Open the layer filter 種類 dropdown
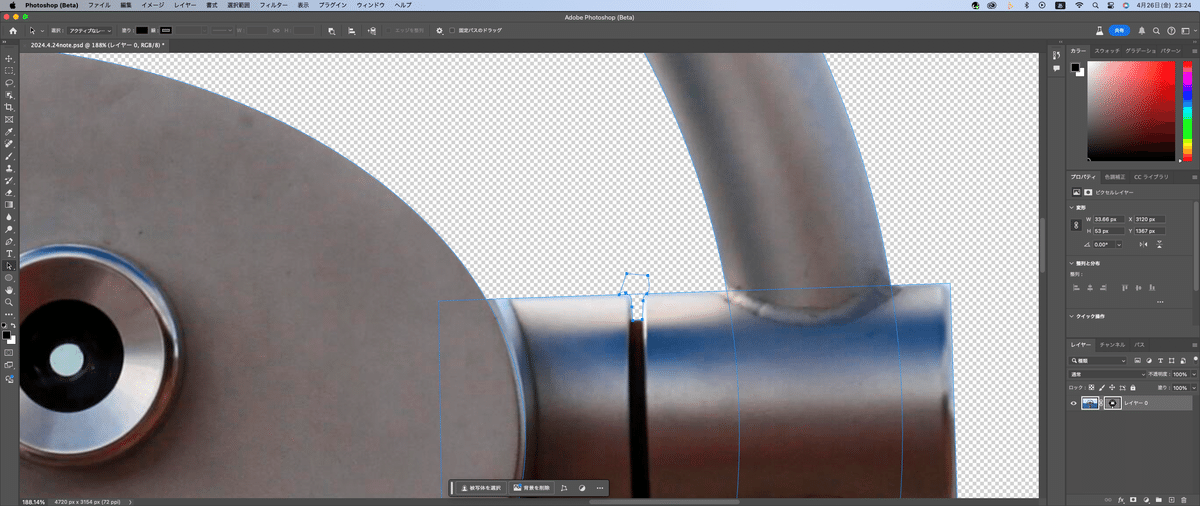The width and height of the screenshot is (1200, 506). (1097, 361)
